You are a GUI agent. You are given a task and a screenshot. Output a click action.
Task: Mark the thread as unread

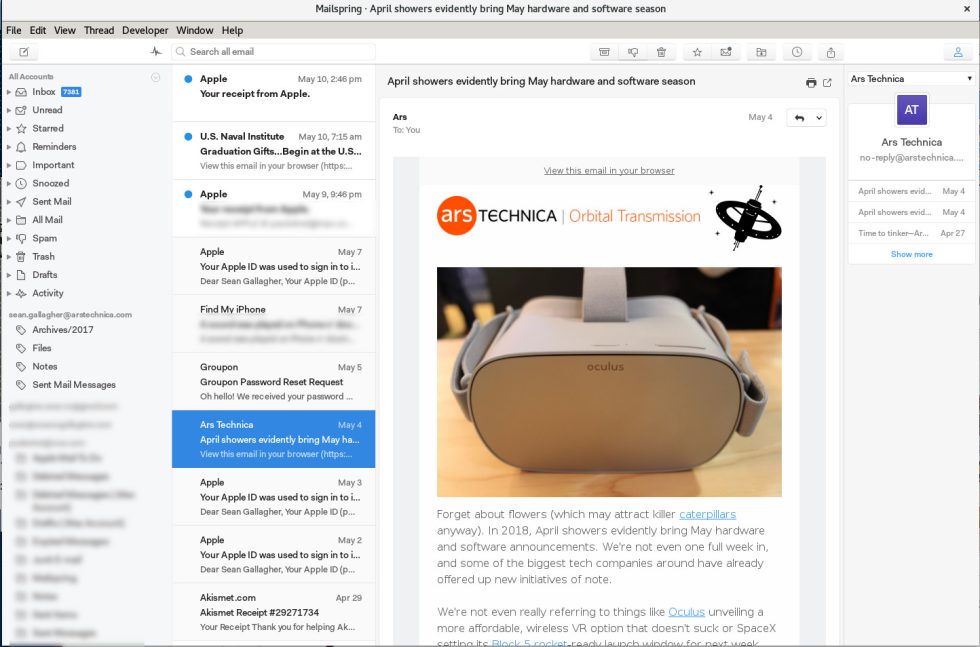726,52
